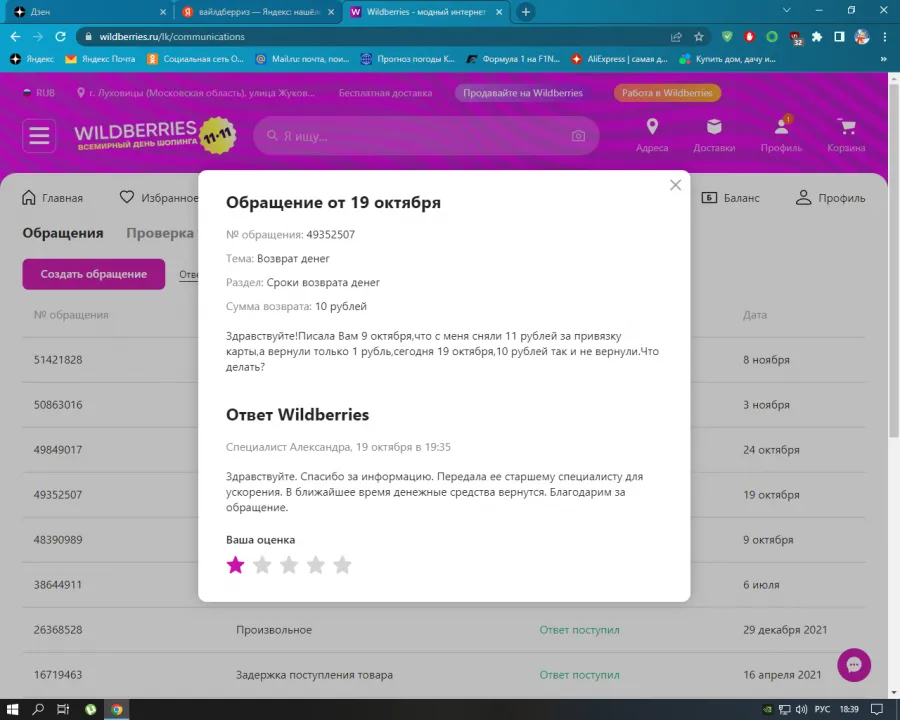Image resolution: width=900 pixels, height=720 pixels.
Task: Click 'Продавайте на Wildberries' pill
Action: (523, 93)
